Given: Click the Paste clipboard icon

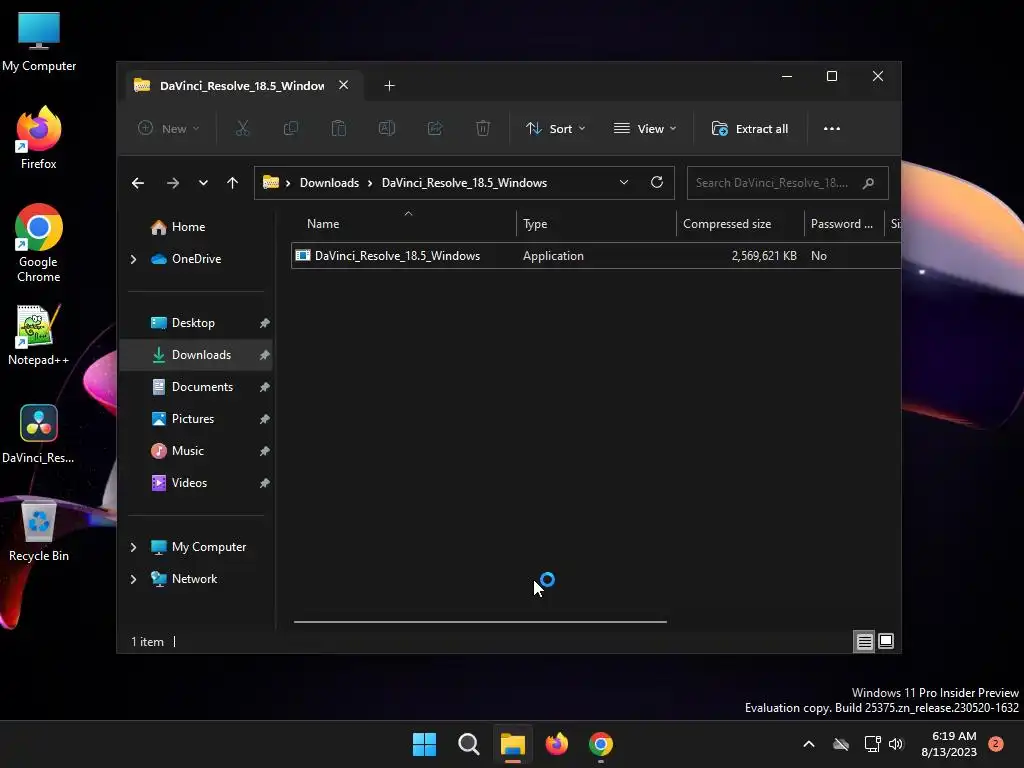Looking at the screenshot, I should pos(338,129).
